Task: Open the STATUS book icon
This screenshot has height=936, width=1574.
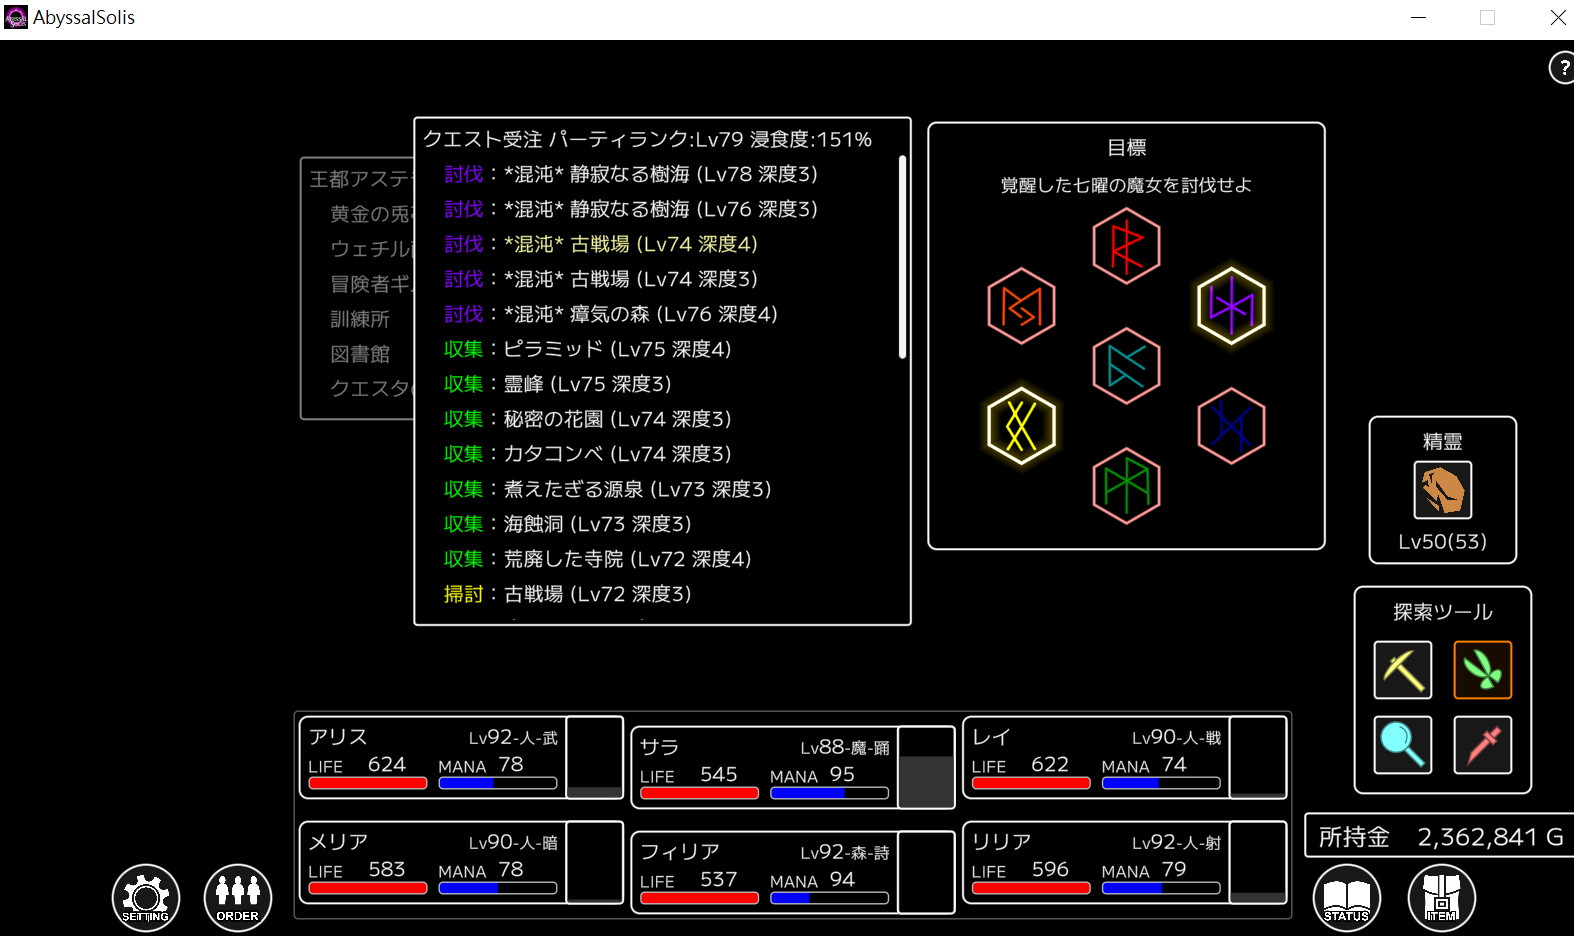Action: (1347, 897)
